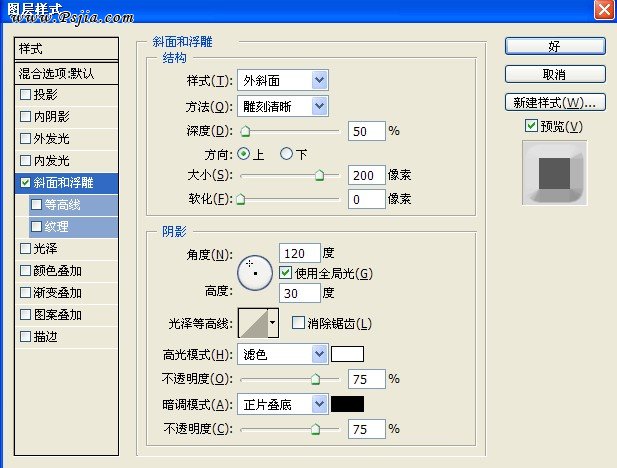Viewport: 617px width, 468px height.
Task: Click the 深度 depth value field
Action: click(x=366, y=131)
